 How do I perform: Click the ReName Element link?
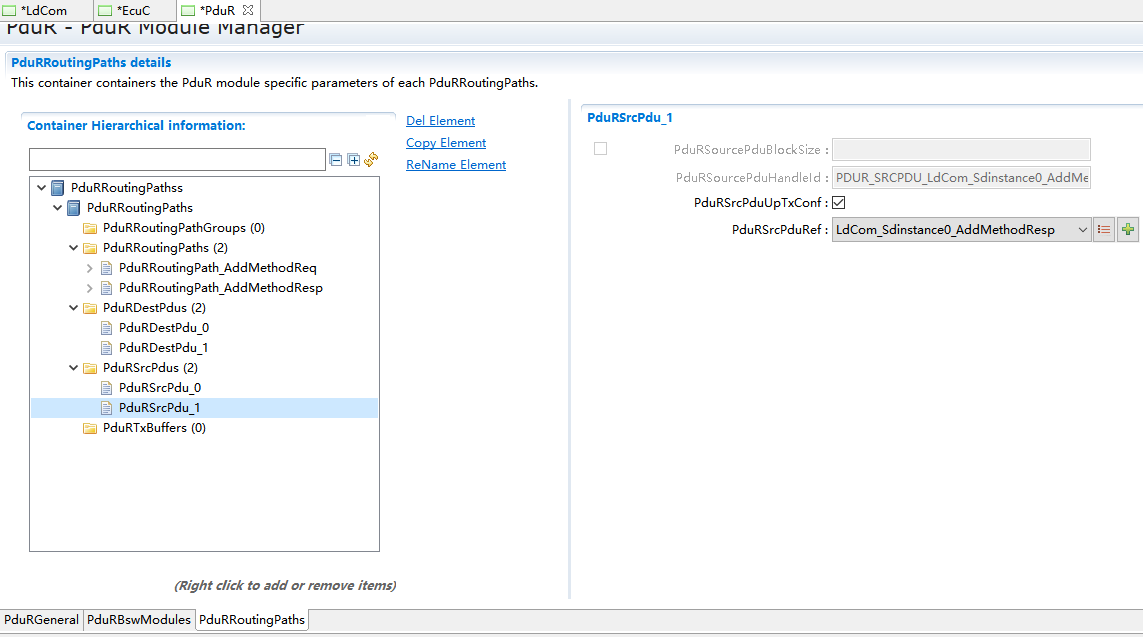coord(456,165)
